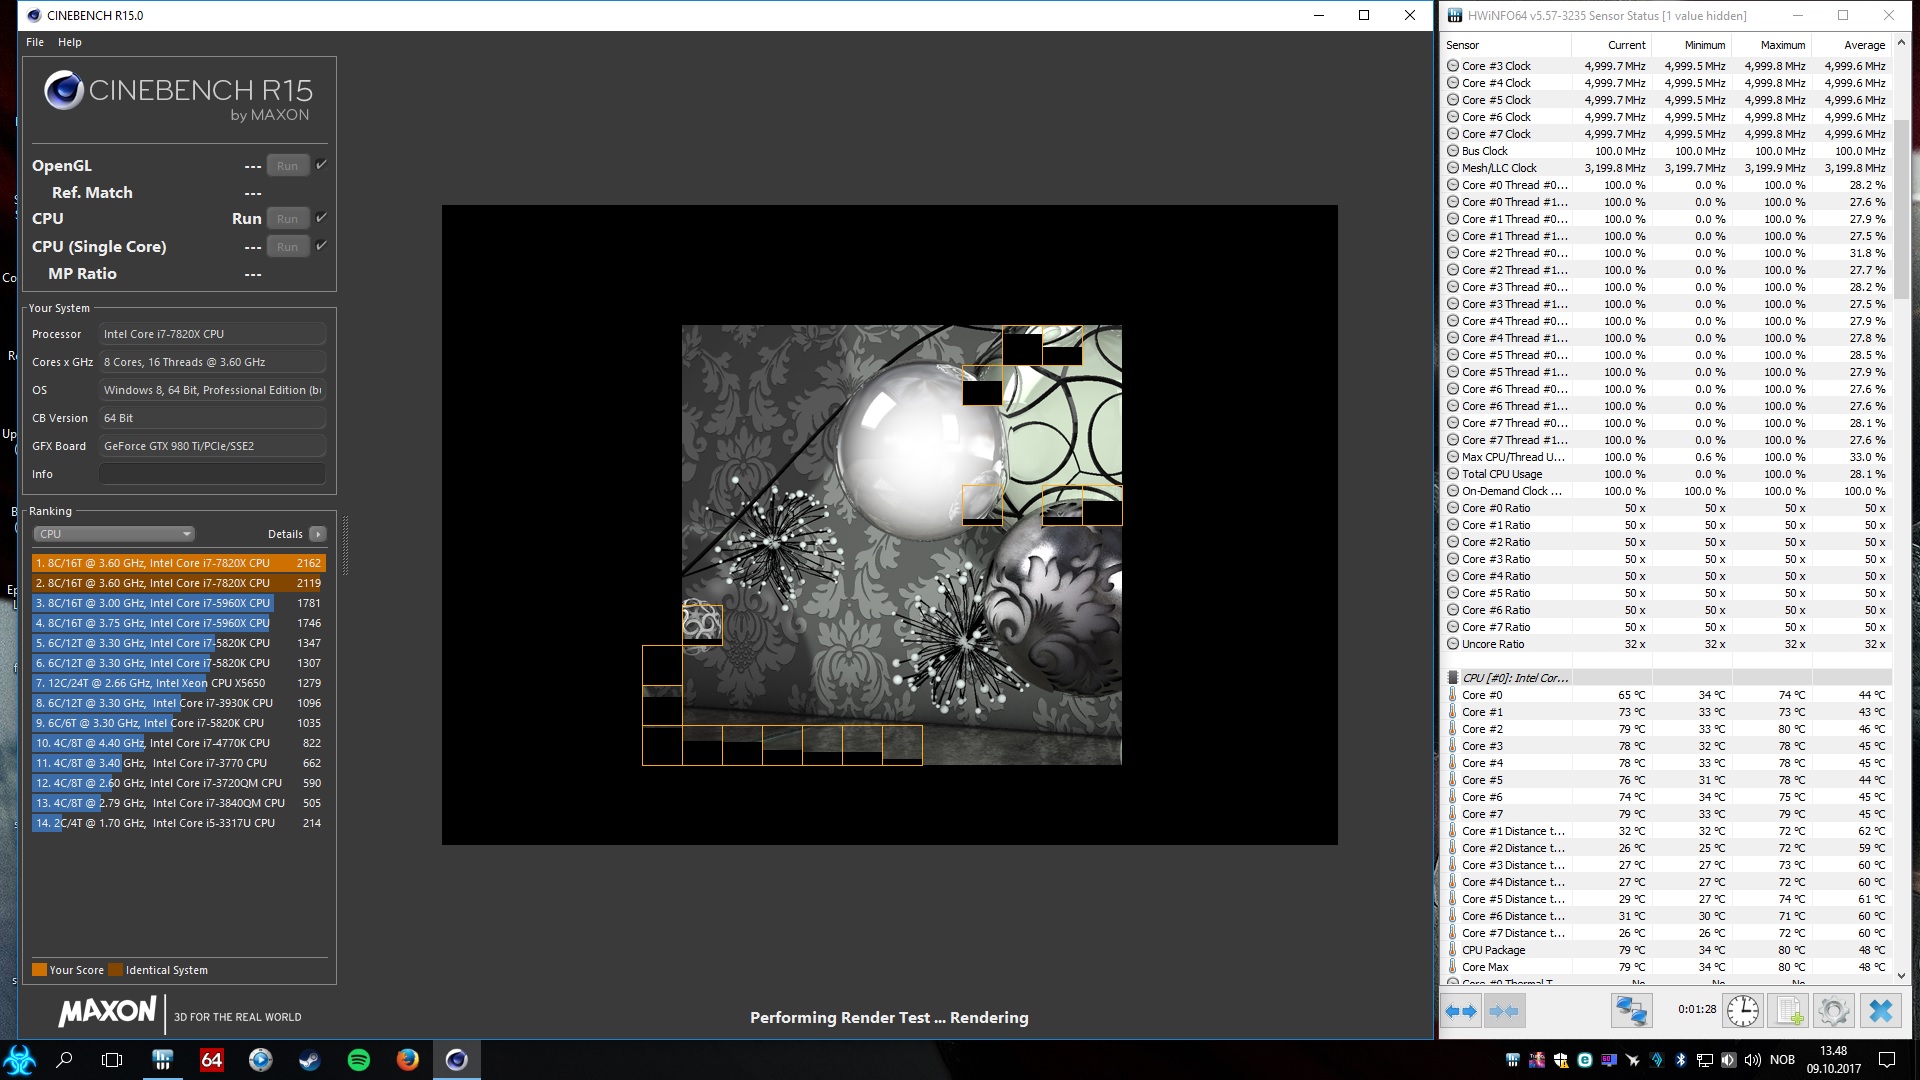Viewport: 1920px width, 1080px height.
Task: Click the tray speaker volume icon
Action: [x=1753, y=1060]
